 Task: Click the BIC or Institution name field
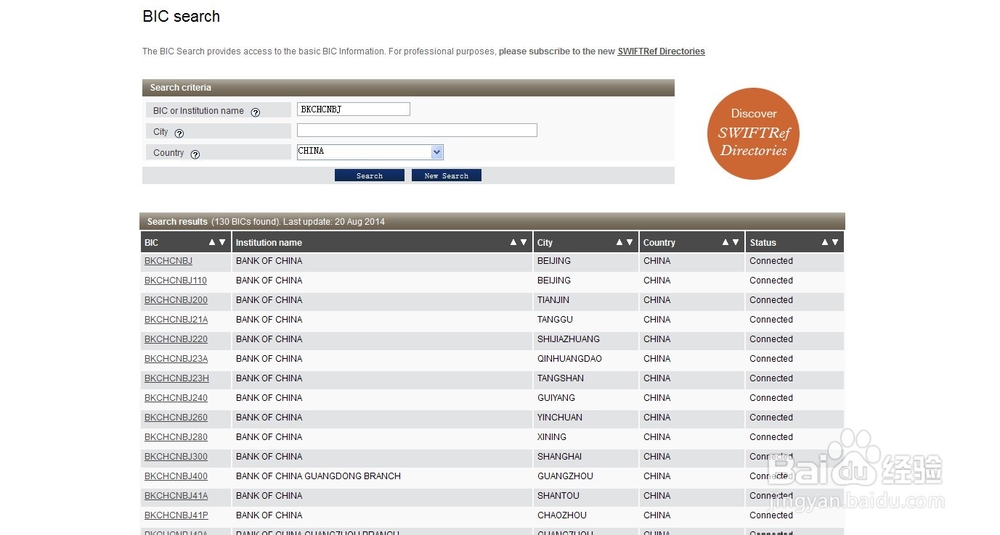click(x=353, y=109)
